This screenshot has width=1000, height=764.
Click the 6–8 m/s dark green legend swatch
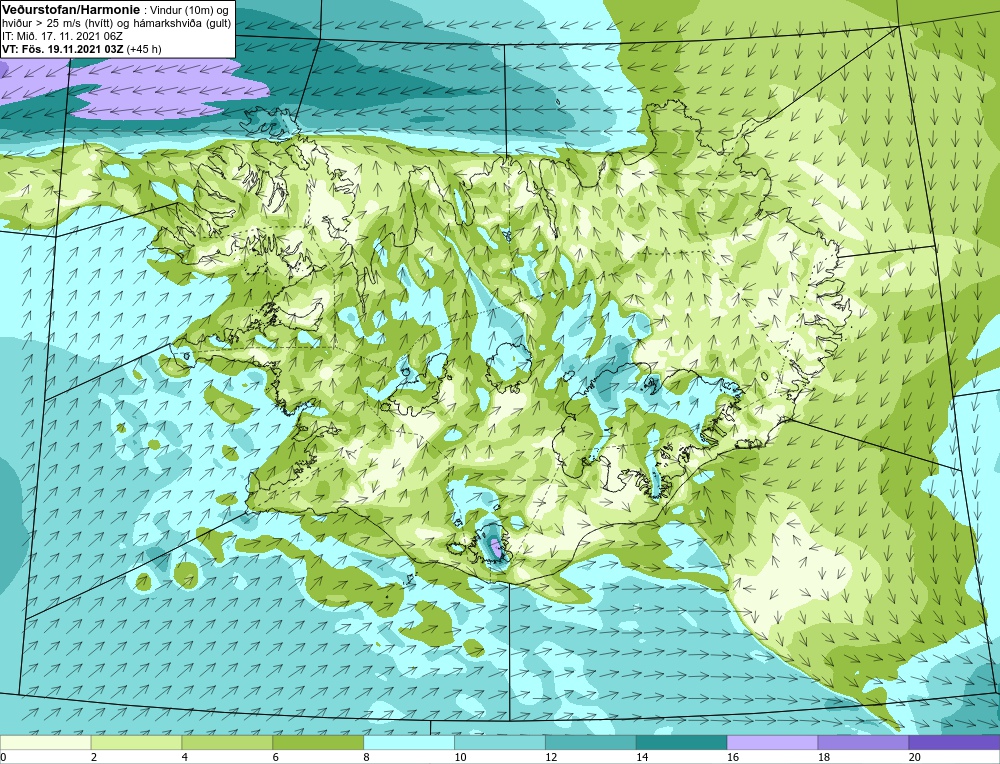coord(318,742)
